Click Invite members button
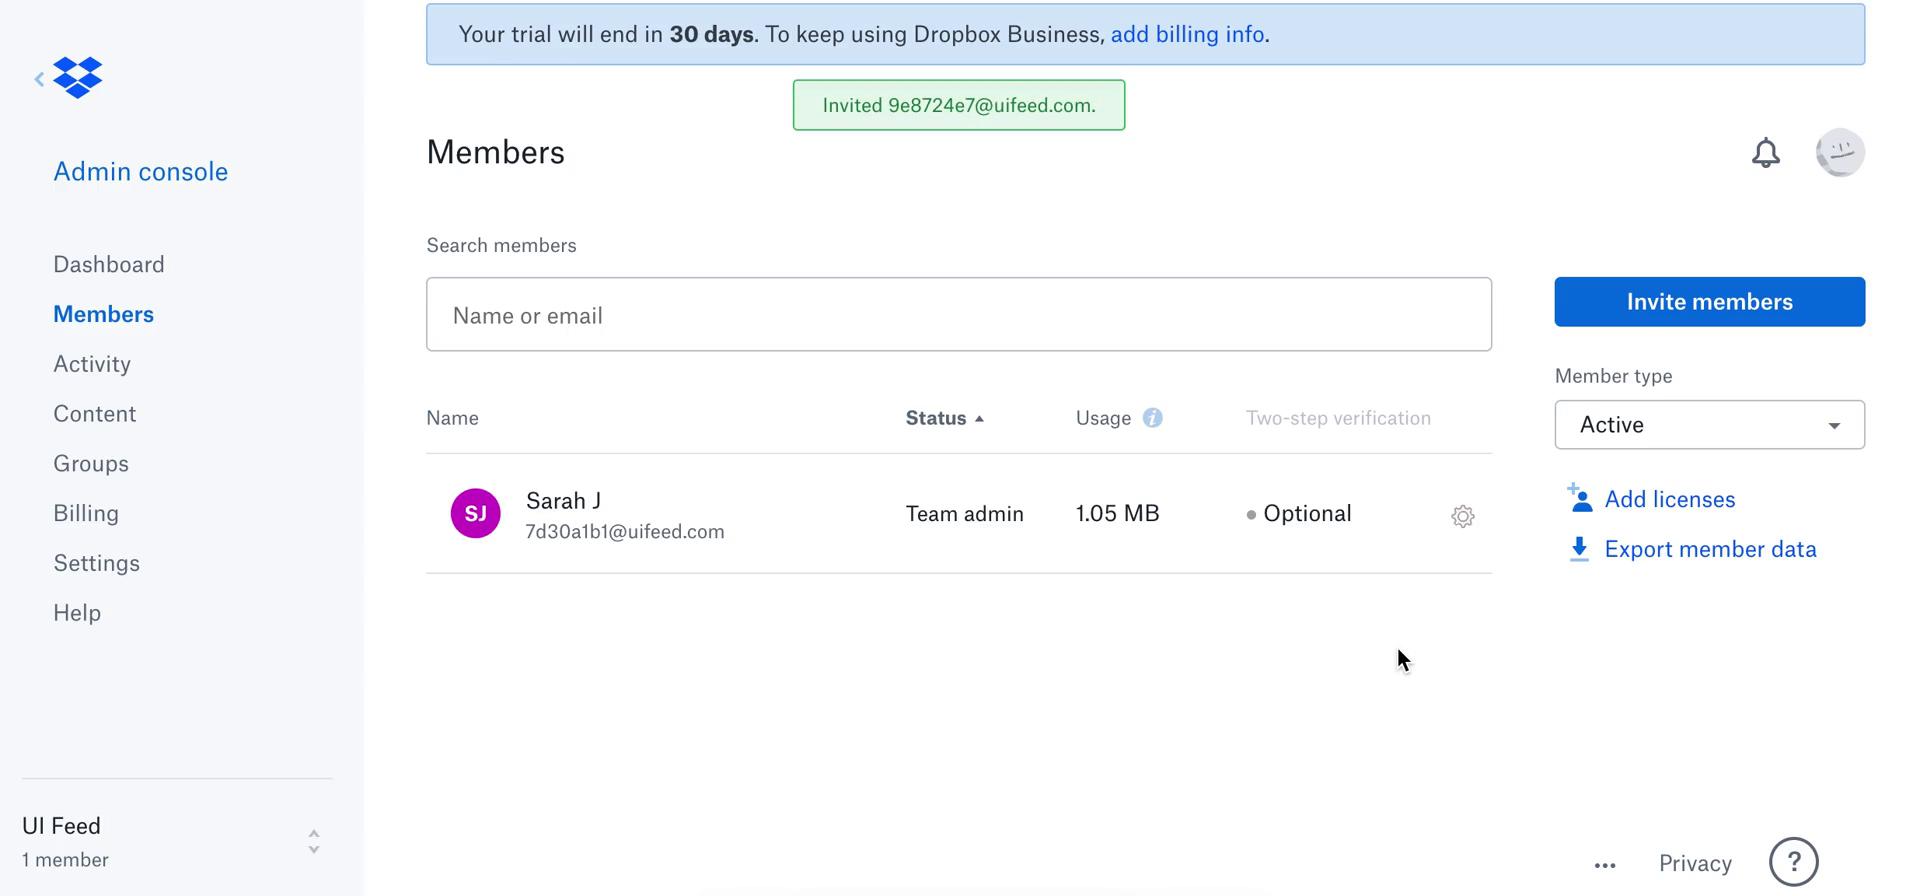This screenshot has width=1920, height=896. coord(1709,302)
